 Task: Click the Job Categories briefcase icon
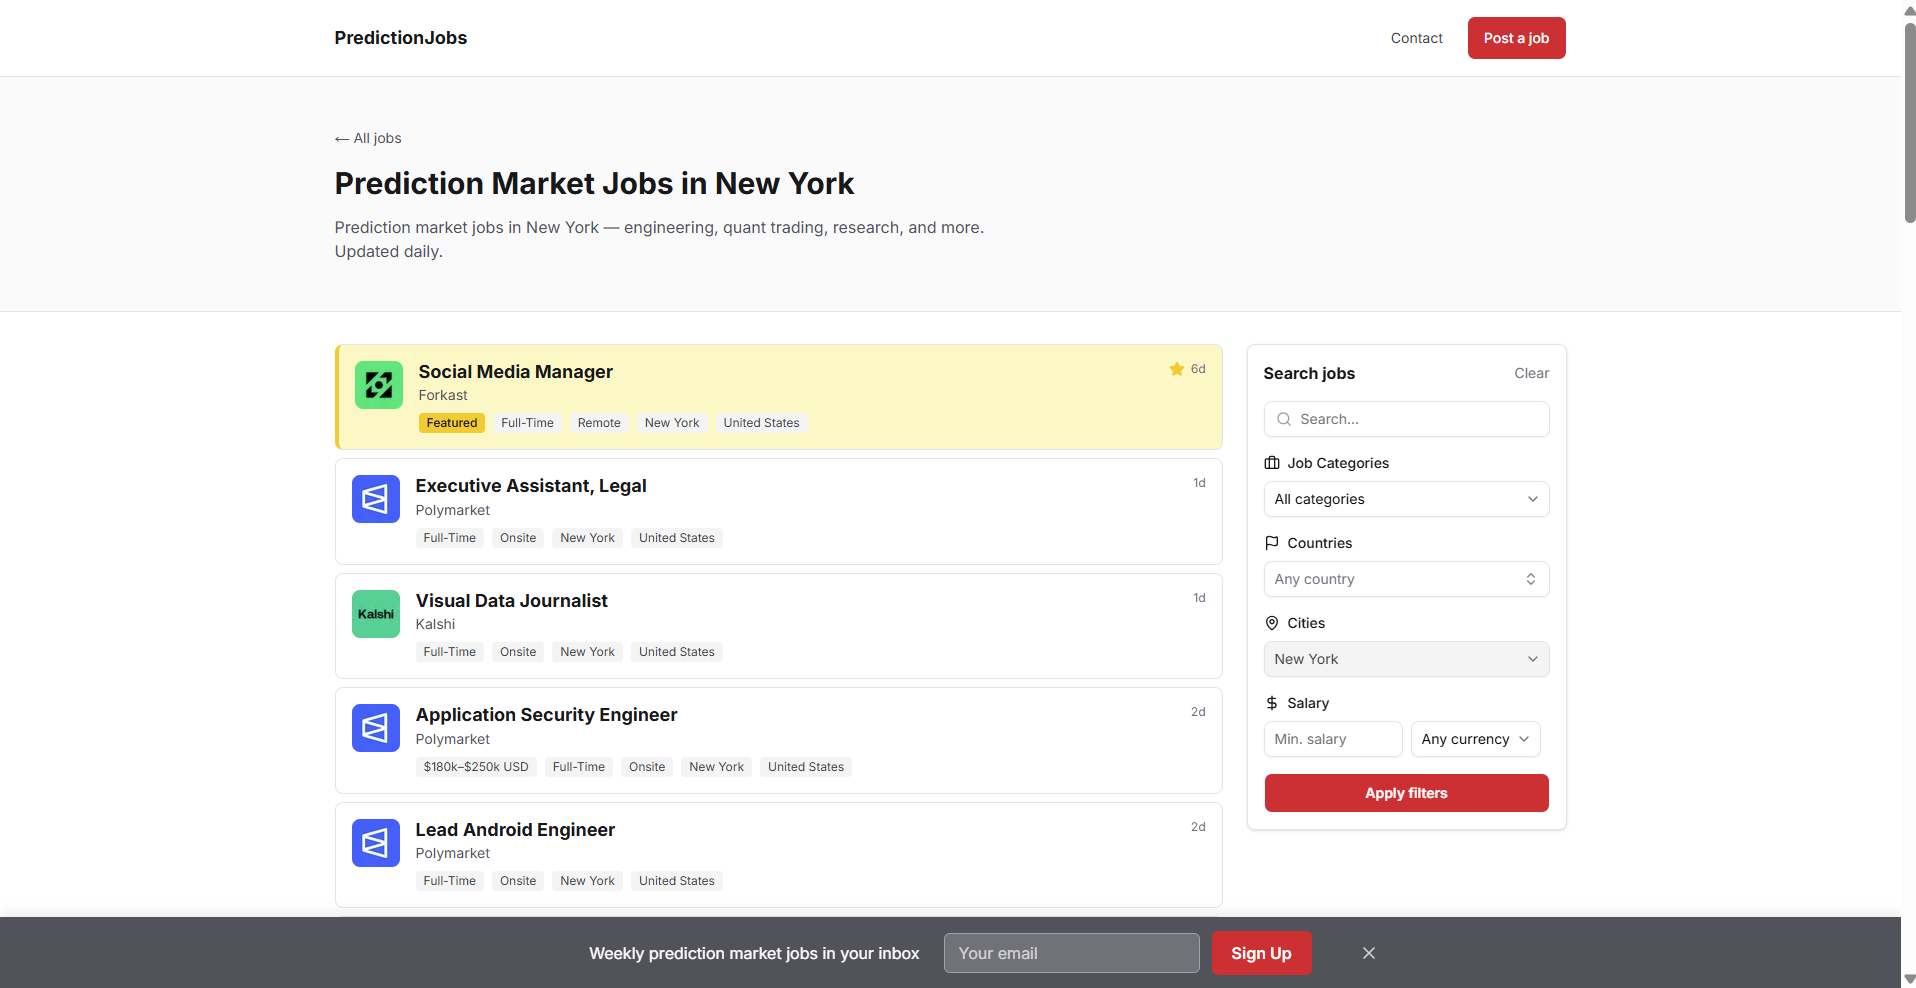(1272, 463)
